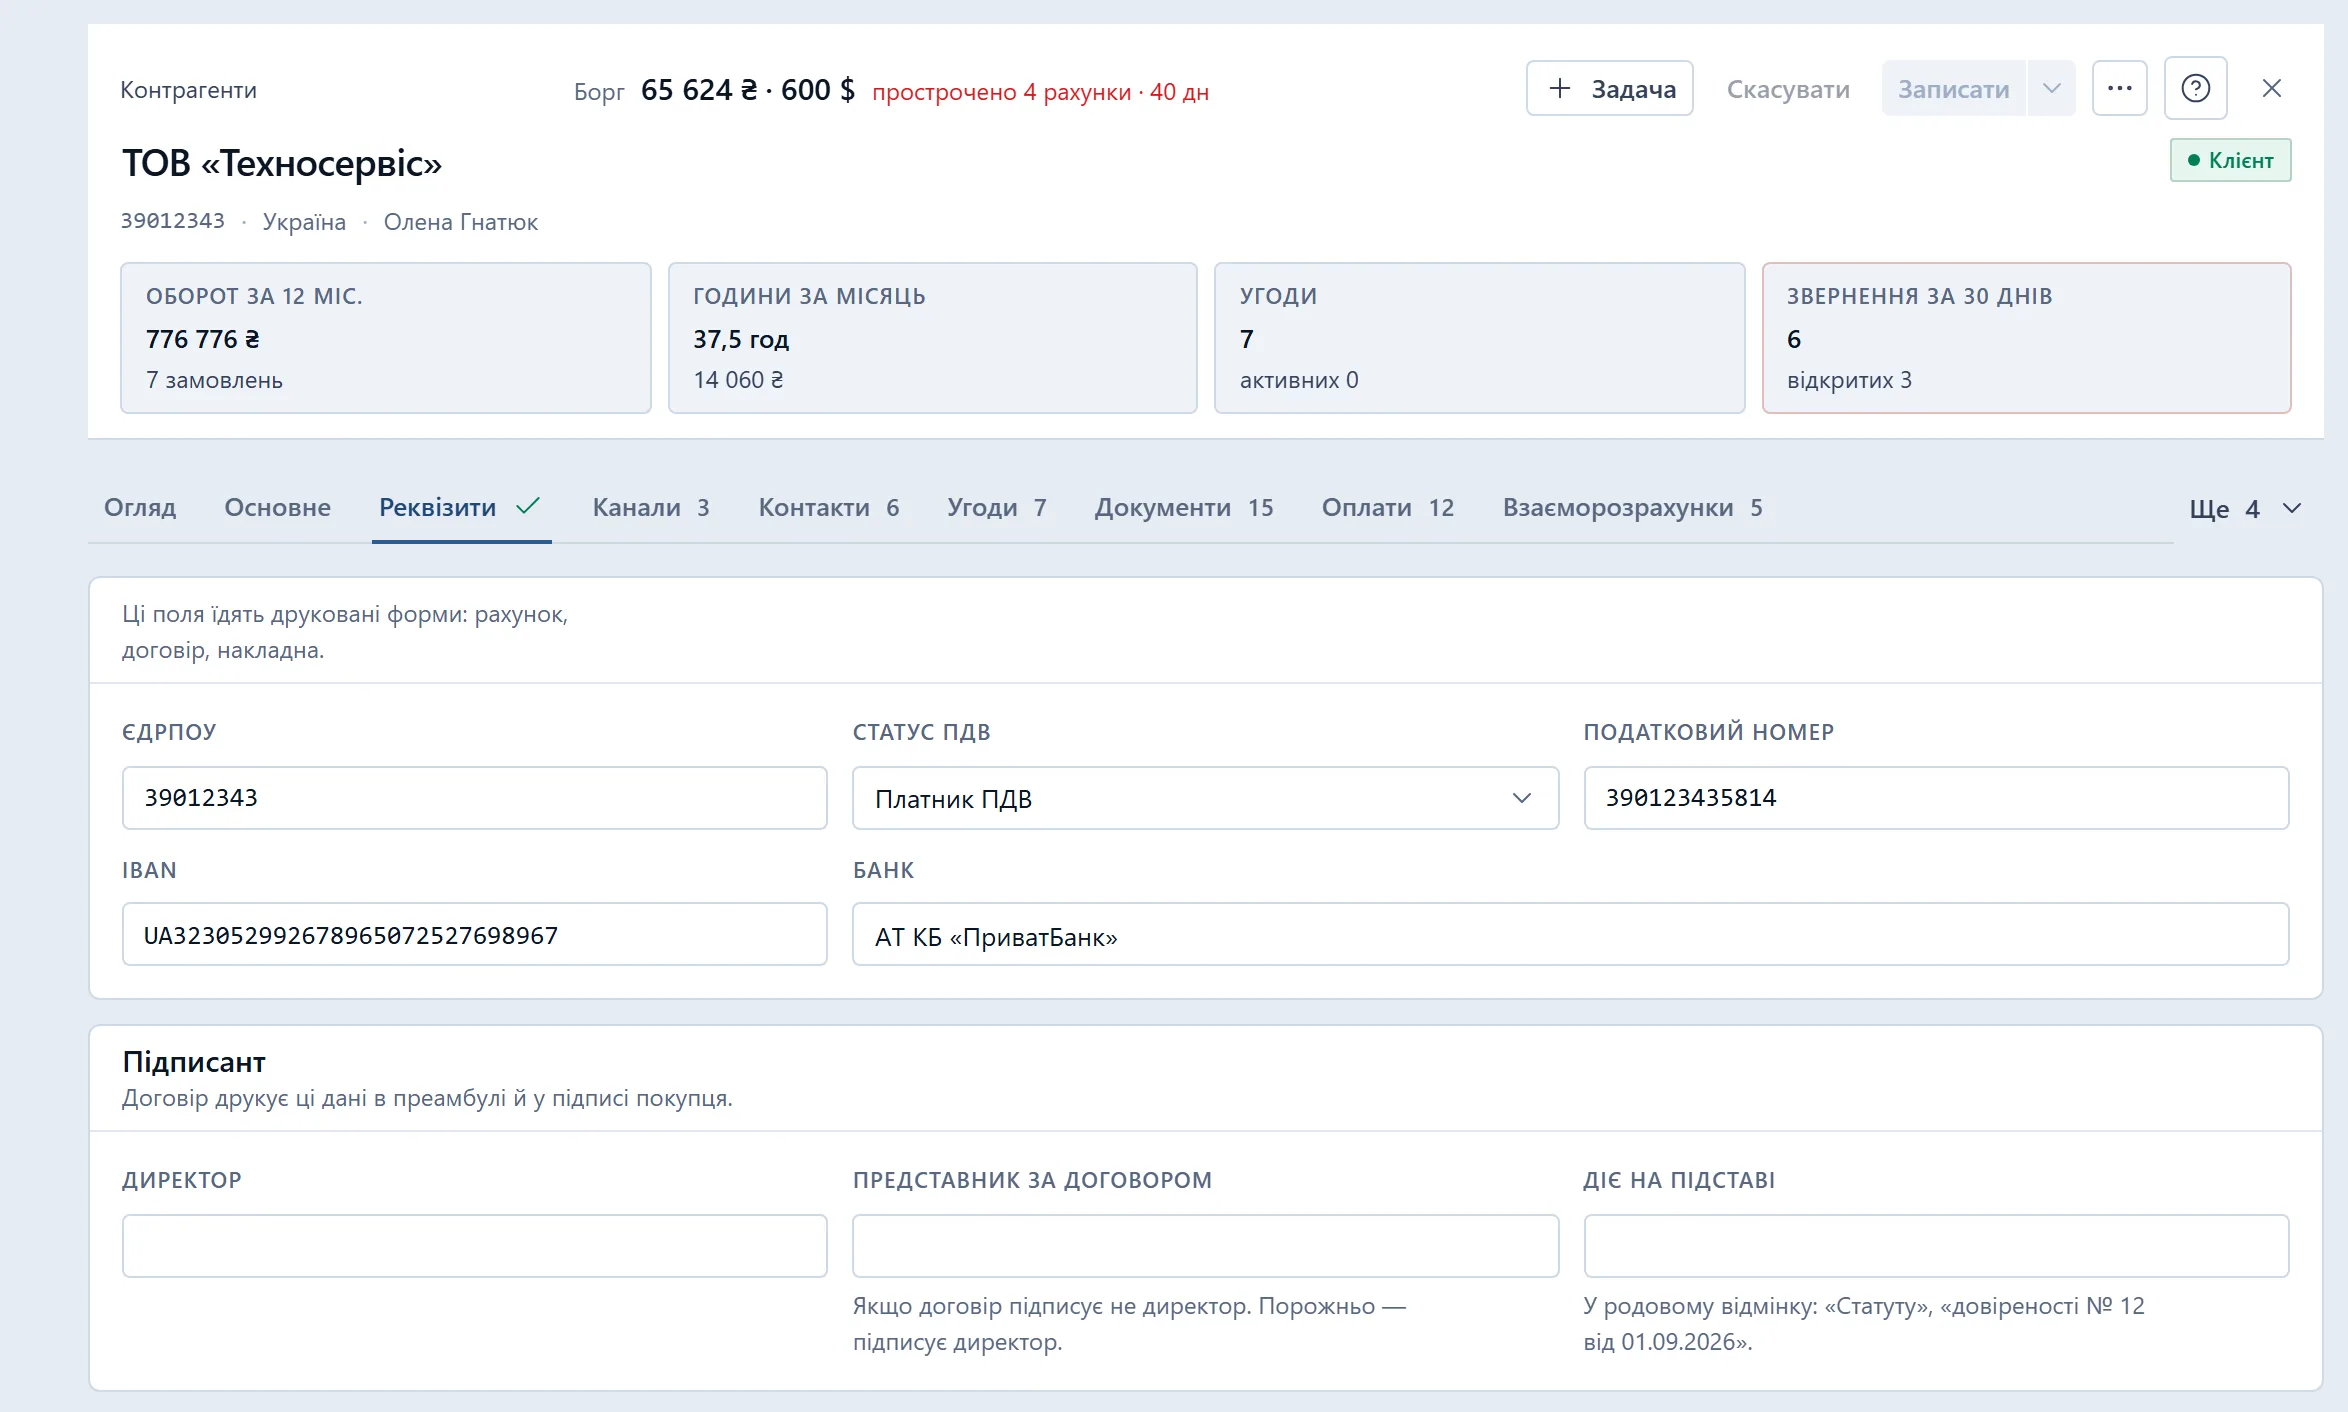Open the Документи tab

pos(1184,508)
